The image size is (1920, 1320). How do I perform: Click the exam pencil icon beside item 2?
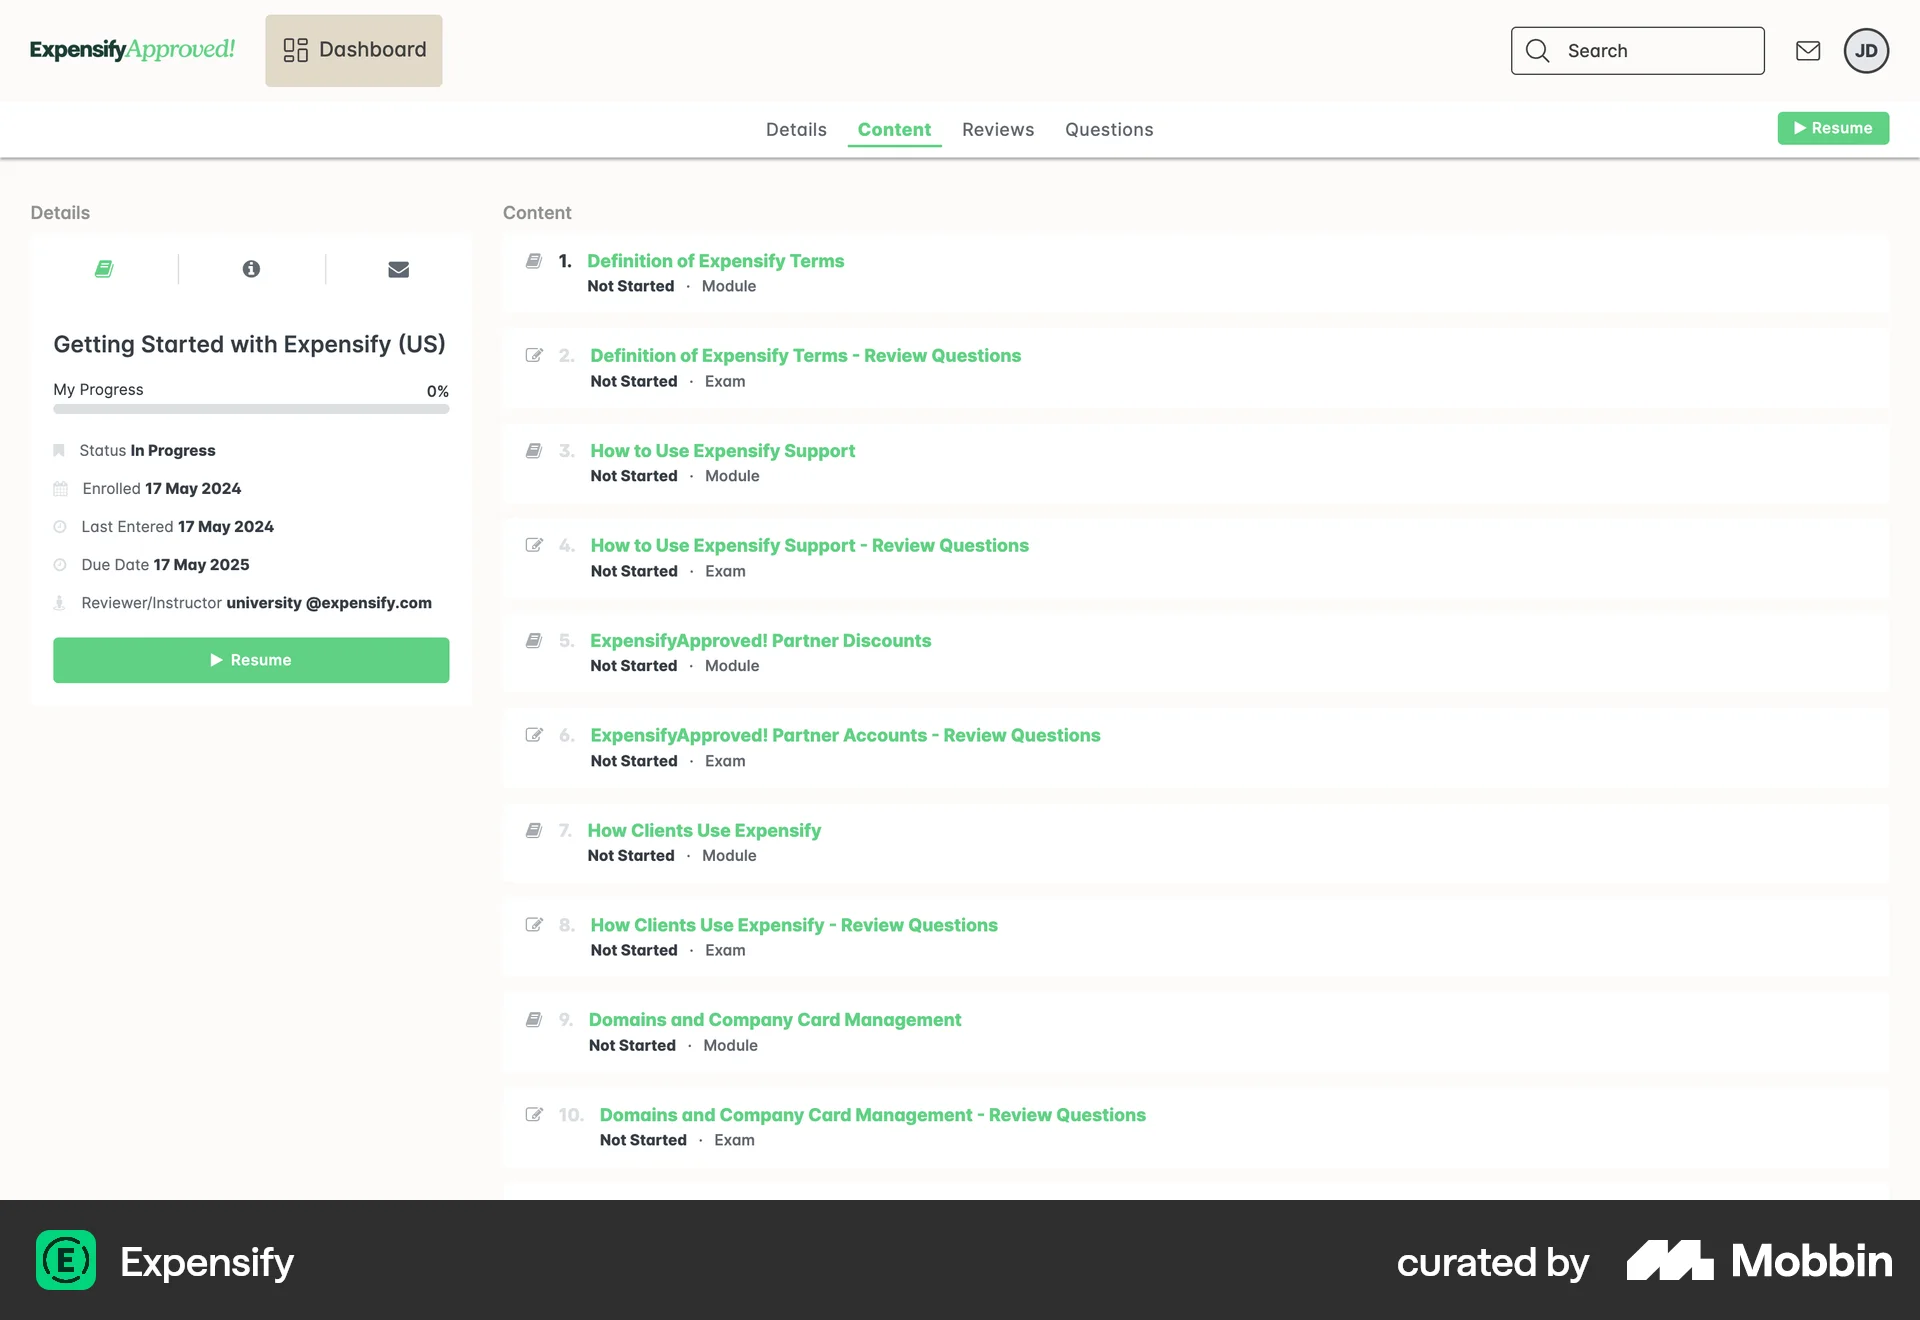pyautogui.click(x=533, y=354)
